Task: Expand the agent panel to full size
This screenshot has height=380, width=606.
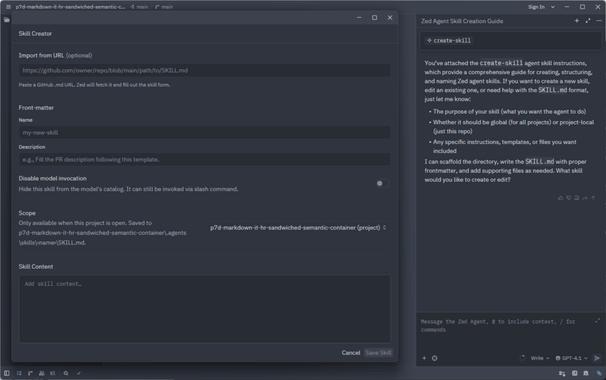Action: [588, 21]
